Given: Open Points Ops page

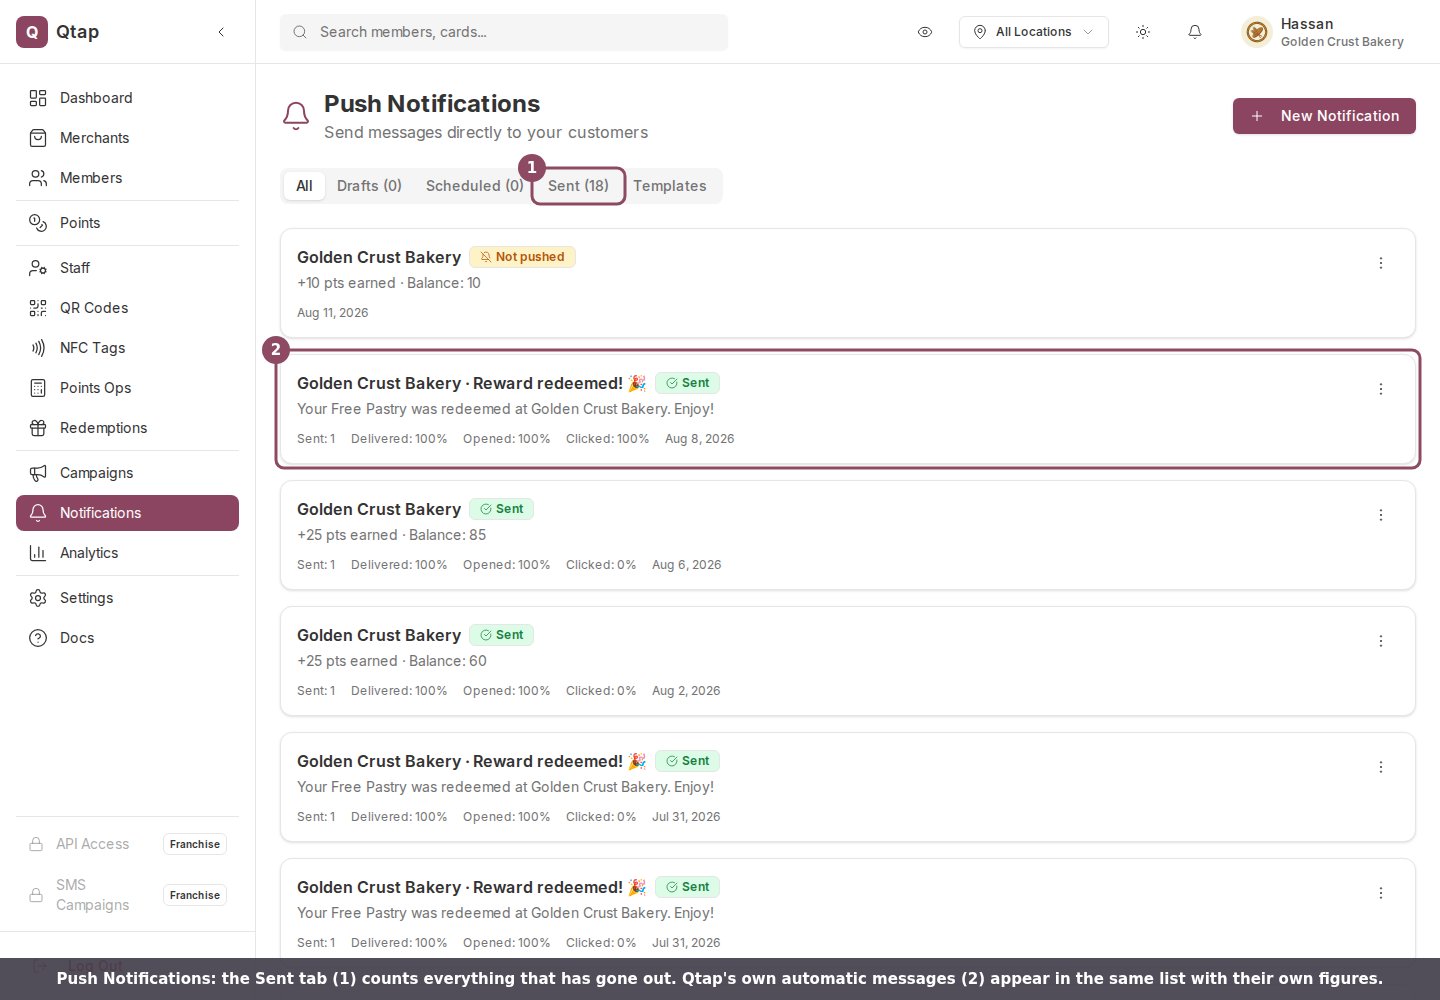Looking at the screenshot, I should click(127, 388).
